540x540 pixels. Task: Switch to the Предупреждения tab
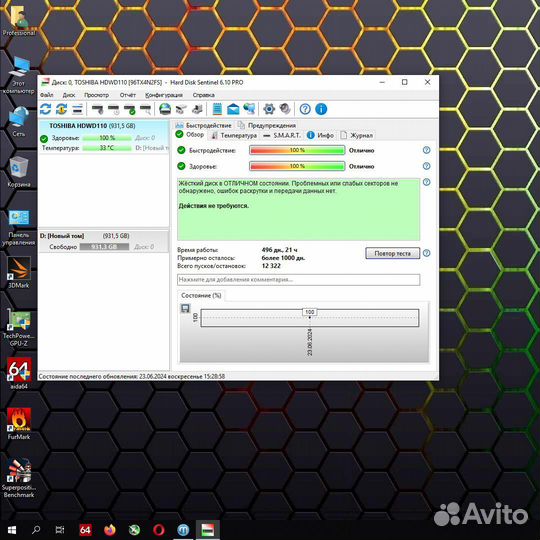point(267,125)
